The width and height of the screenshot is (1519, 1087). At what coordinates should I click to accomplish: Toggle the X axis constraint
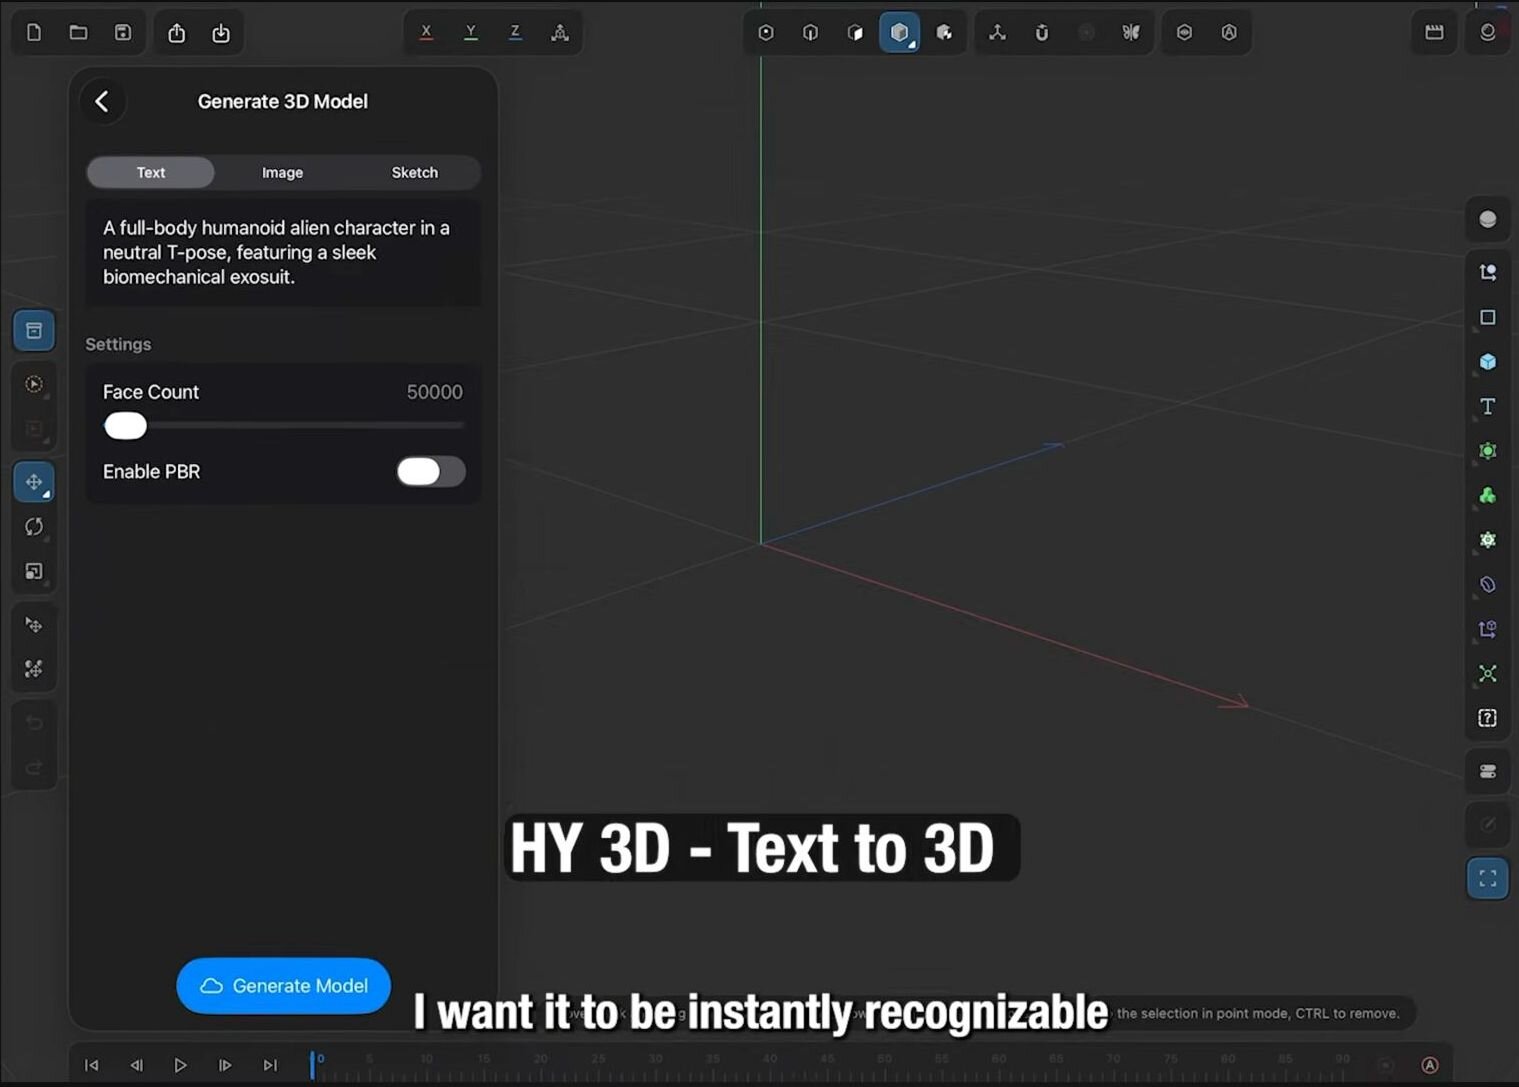click(426, 32)
